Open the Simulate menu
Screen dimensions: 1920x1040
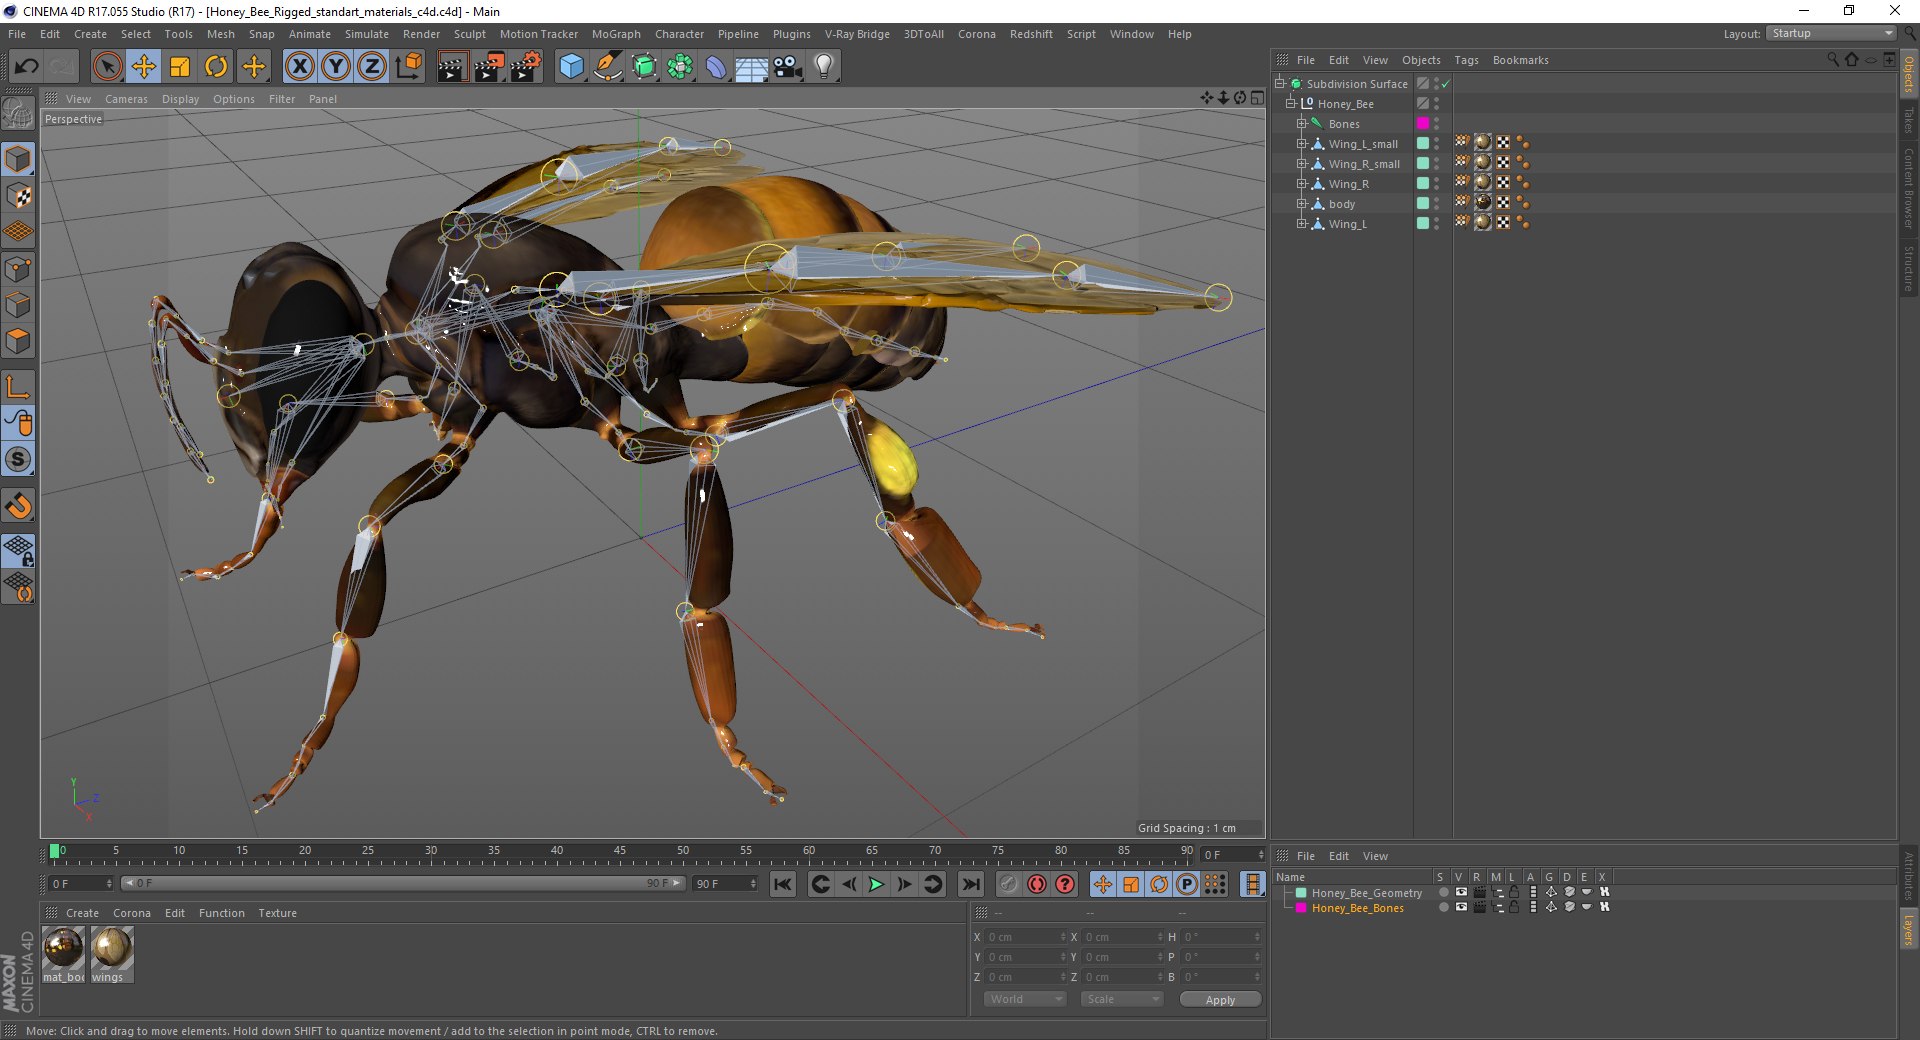click(366, 34)
